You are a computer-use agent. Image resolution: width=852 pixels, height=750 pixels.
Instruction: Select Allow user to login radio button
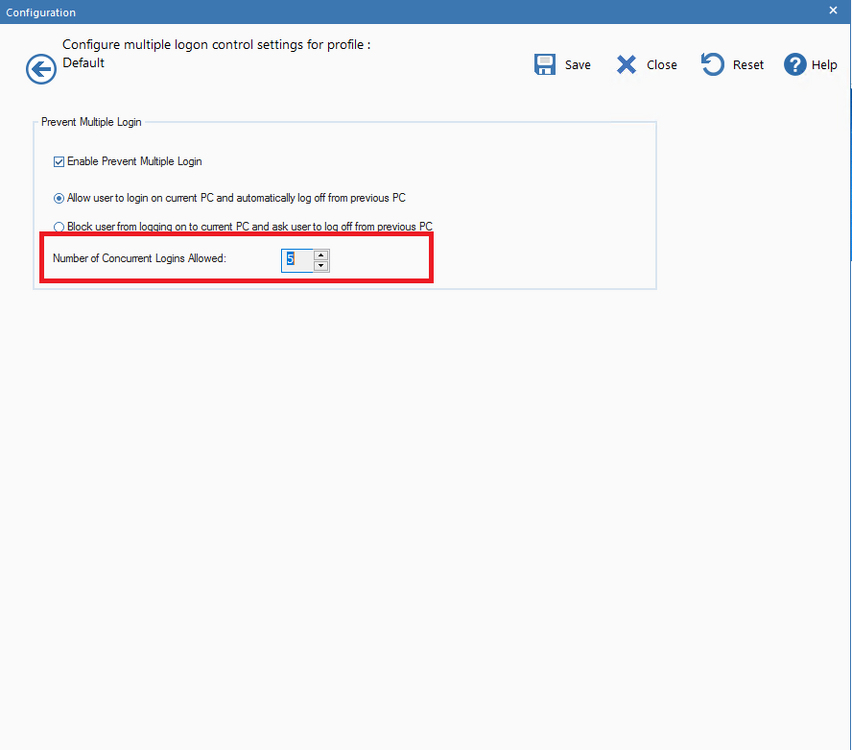(x=59, y=198)
